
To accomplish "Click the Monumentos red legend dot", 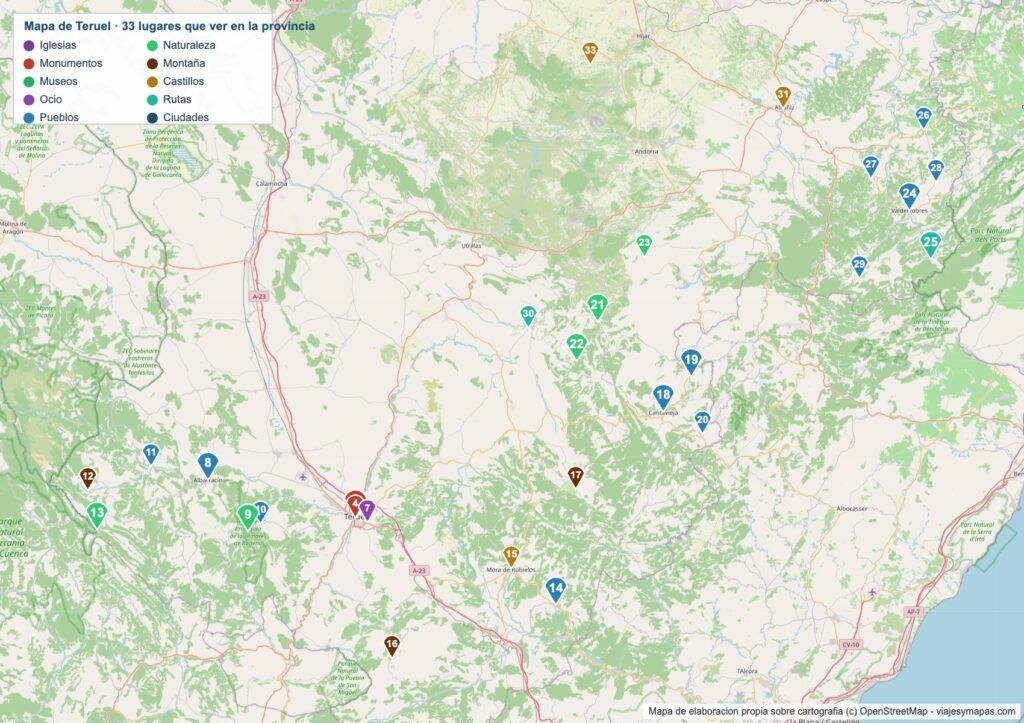I will click(29, 63).
